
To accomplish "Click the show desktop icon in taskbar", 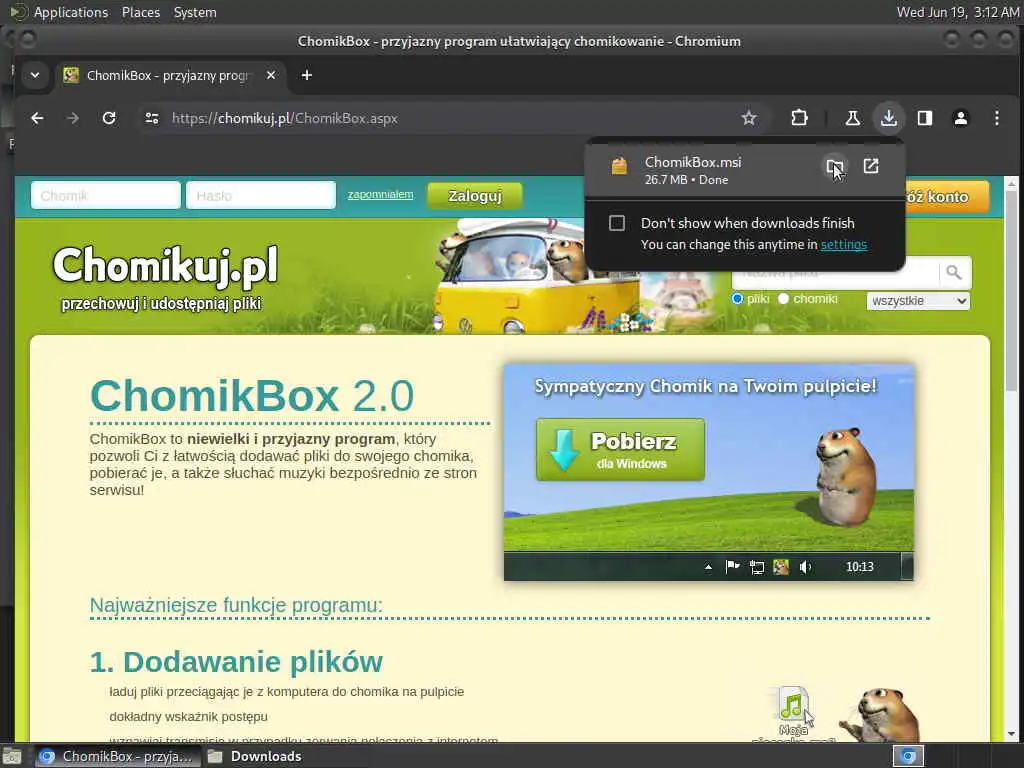I will pos(12,756).
